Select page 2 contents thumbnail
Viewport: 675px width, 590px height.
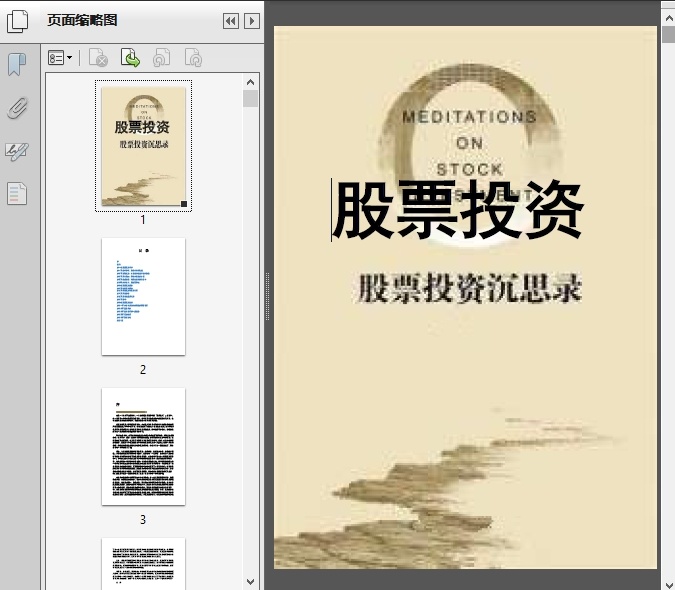[143, 297]
